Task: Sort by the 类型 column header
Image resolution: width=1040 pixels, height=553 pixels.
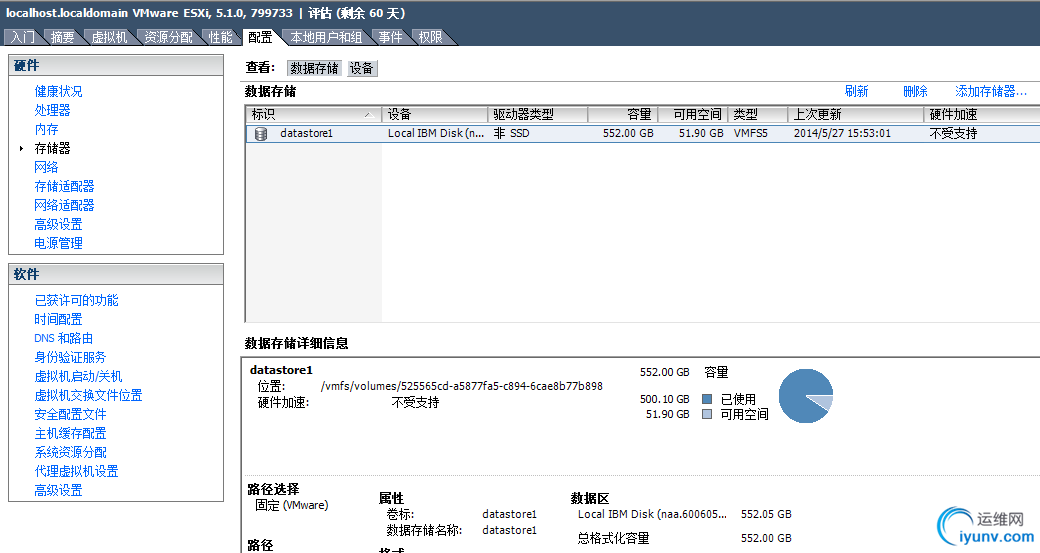Action: (758, 115)
